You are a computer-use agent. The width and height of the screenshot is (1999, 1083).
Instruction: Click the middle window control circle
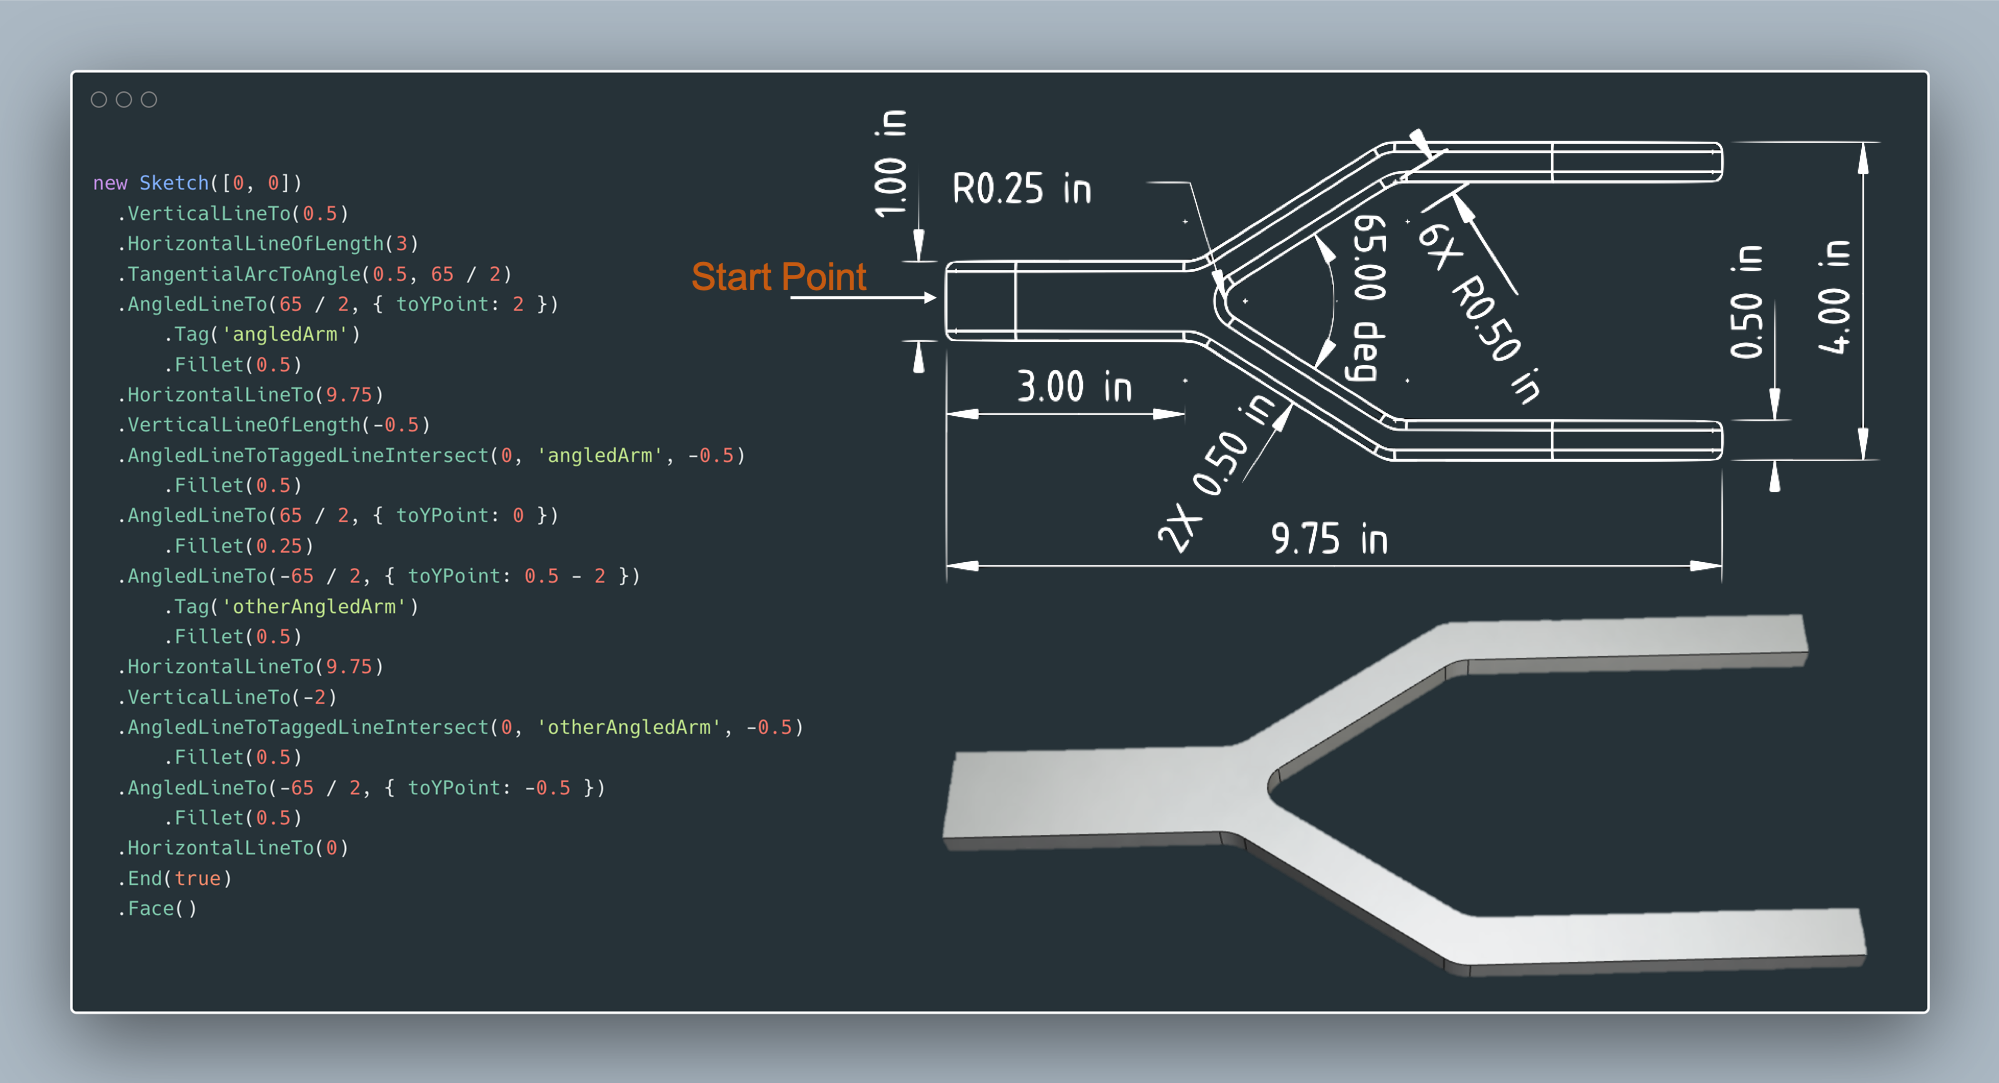pos(124,99)
